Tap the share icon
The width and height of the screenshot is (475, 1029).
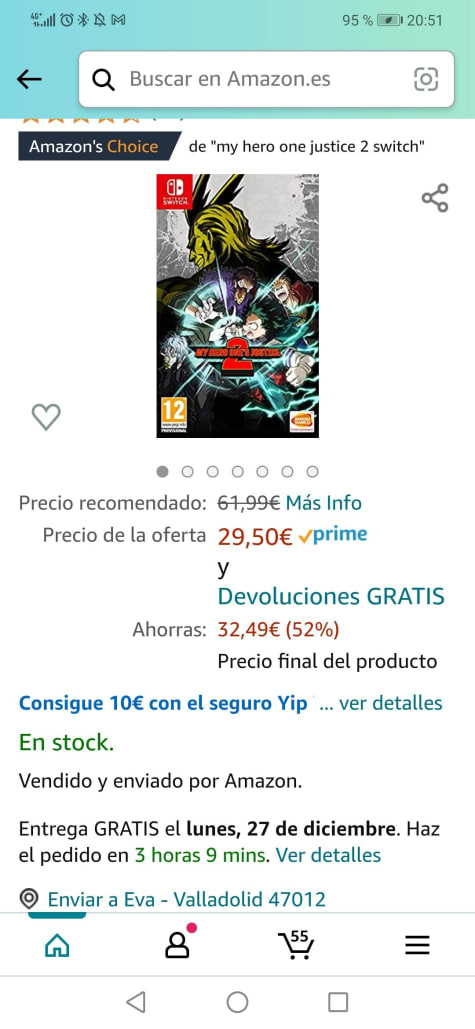click(x=435, y=198)
